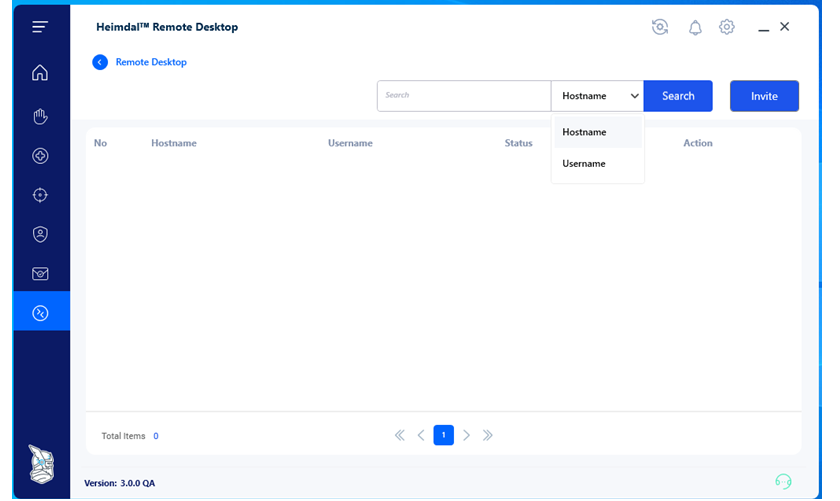Open the email security envelope icon
This screenshot has height=501, width=840.
(40, 274)
